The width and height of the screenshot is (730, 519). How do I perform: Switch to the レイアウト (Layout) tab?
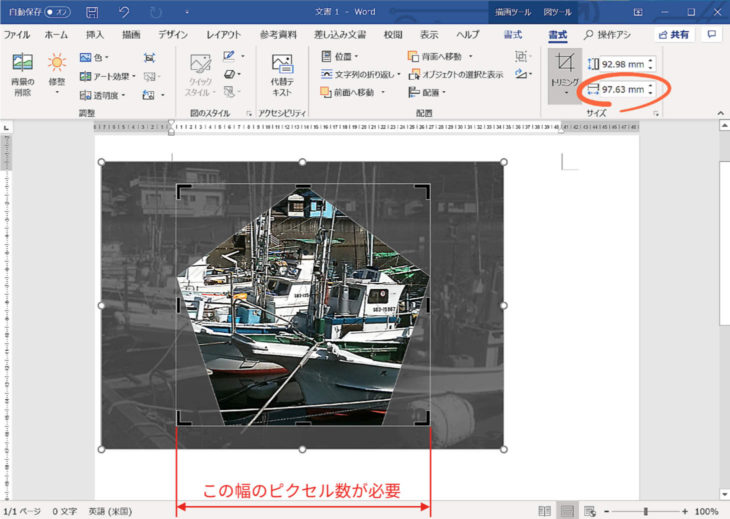click(223, 34)
